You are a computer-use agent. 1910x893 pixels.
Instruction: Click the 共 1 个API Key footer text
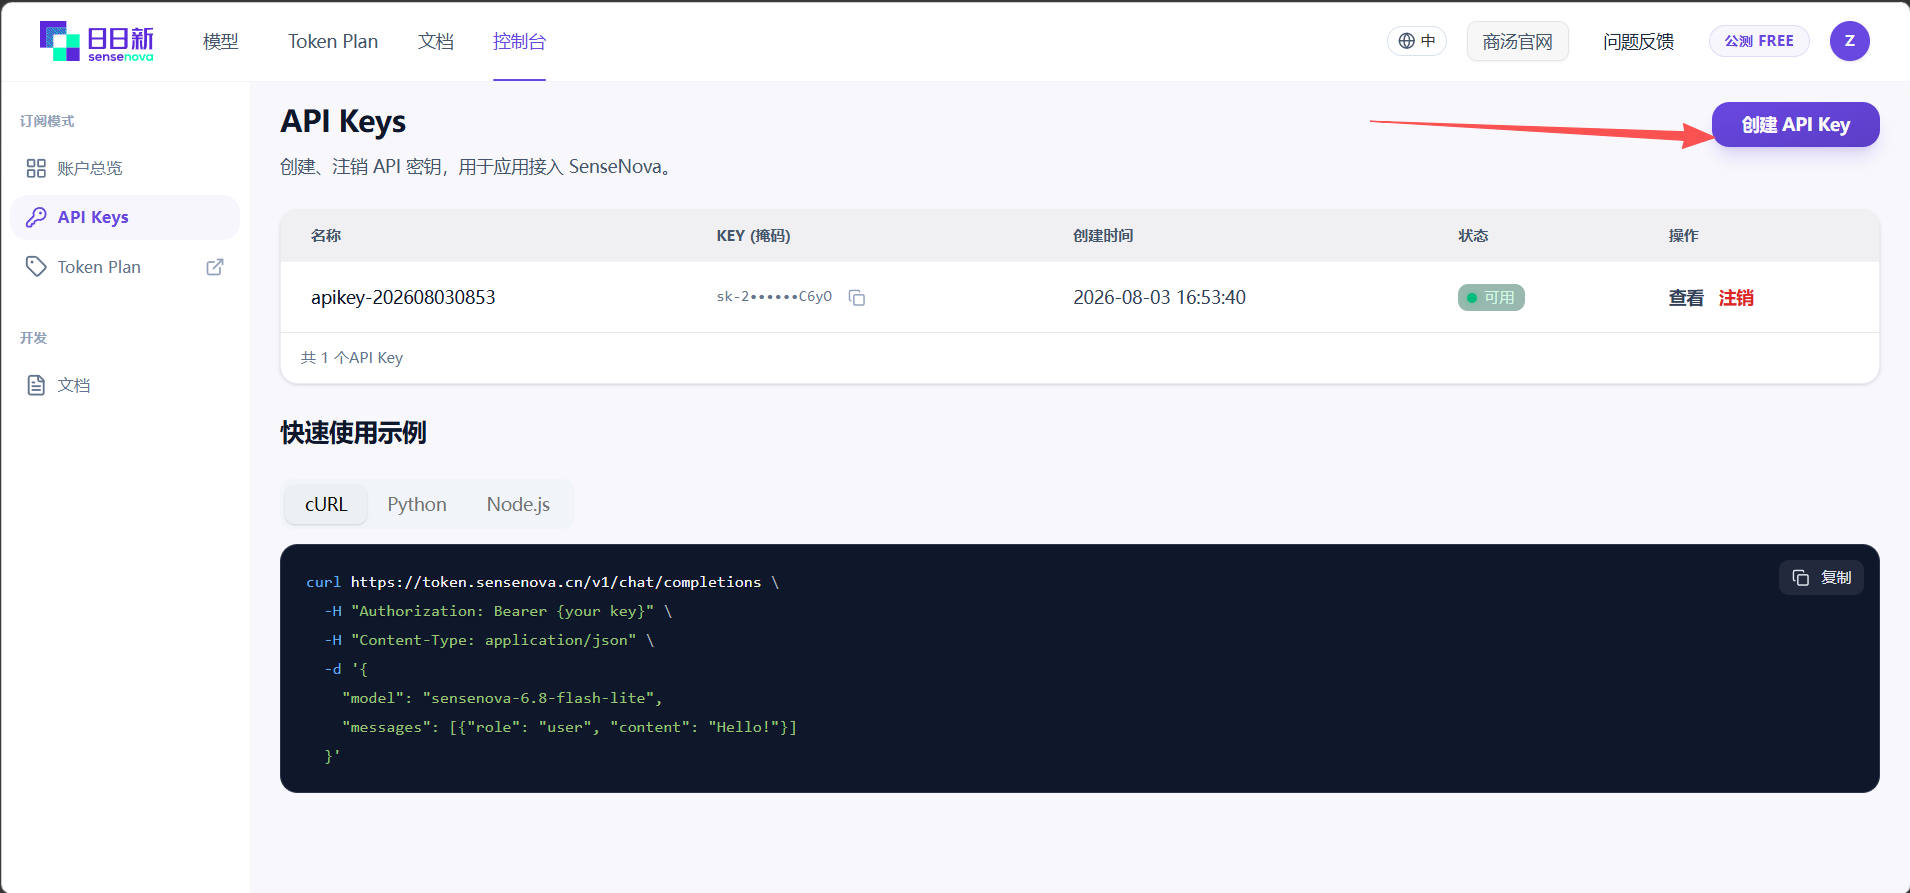pos(352,357)
